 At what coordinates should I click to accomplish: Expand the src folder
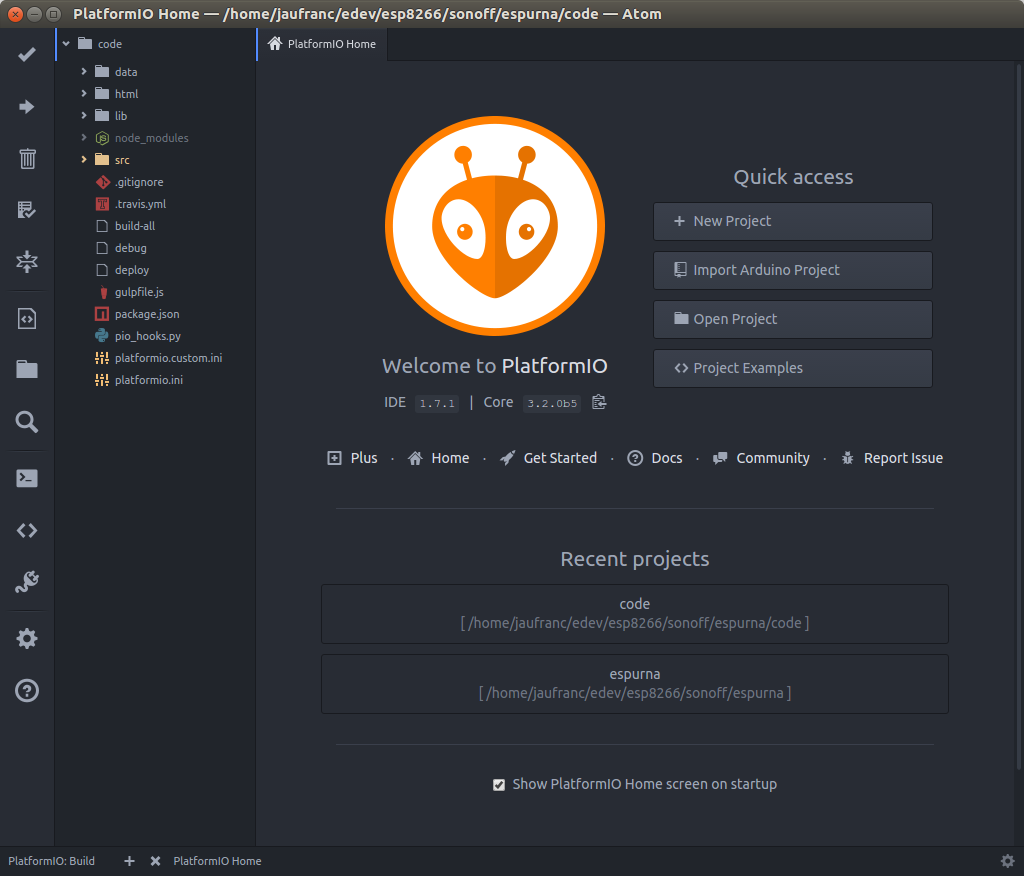click(84, 159)
